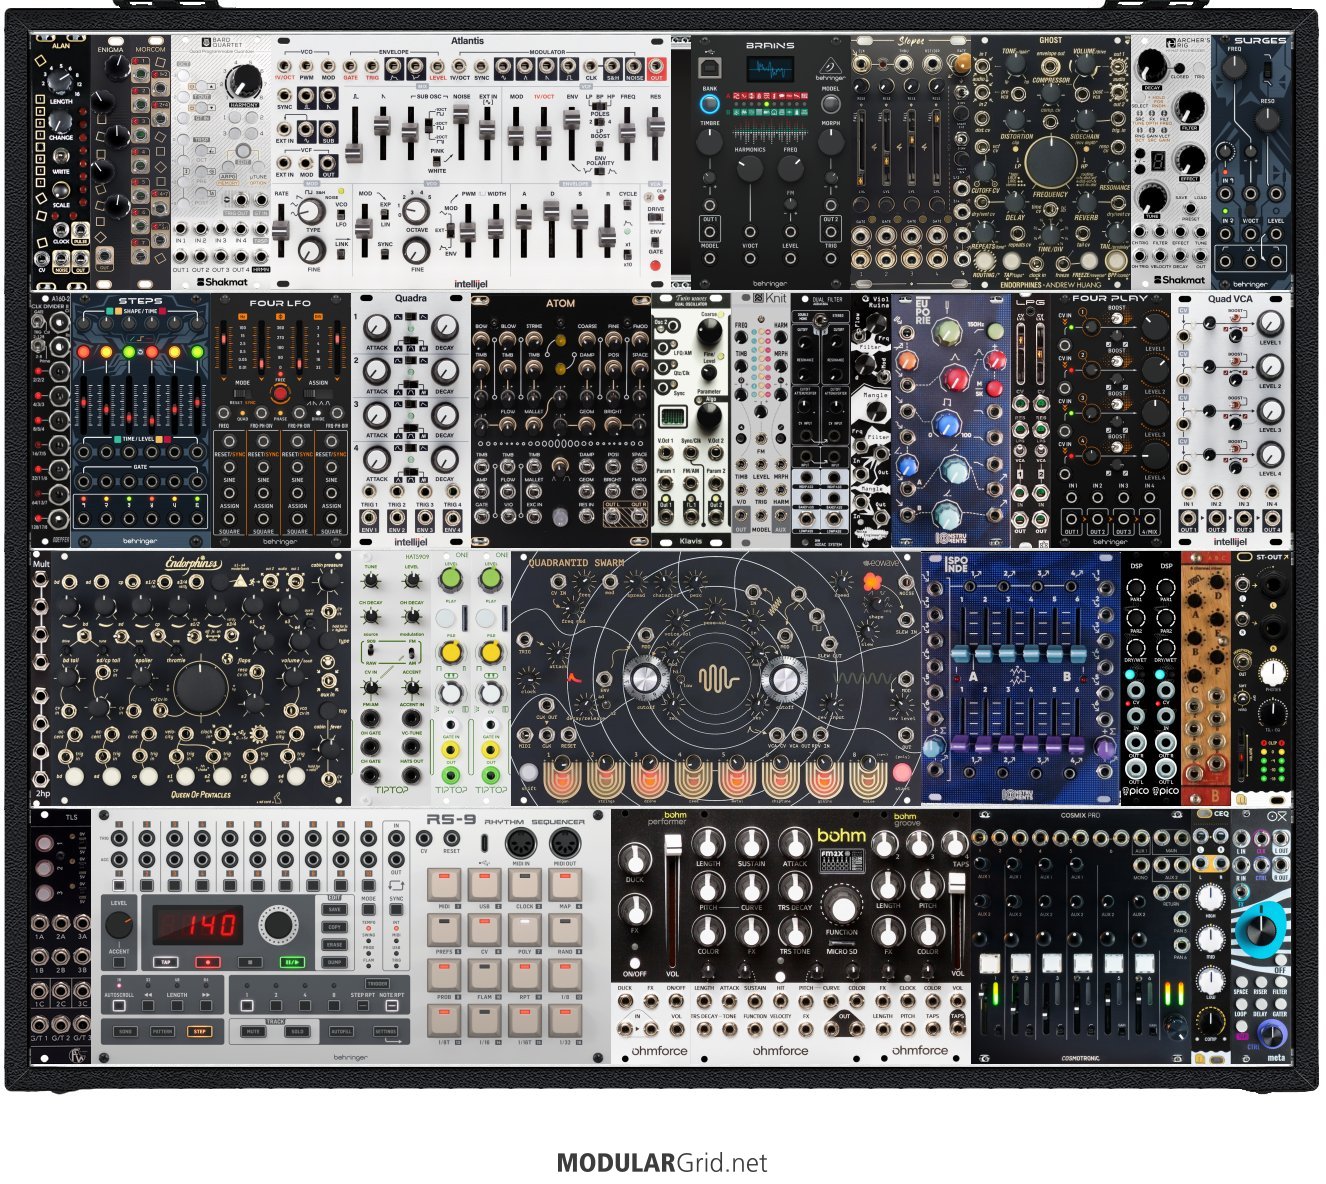Image resolution: width=1326 pixels, height=1184 pixels.
Task: Hit the RS-9 pad labeled RAND
Action: (565, 929)
